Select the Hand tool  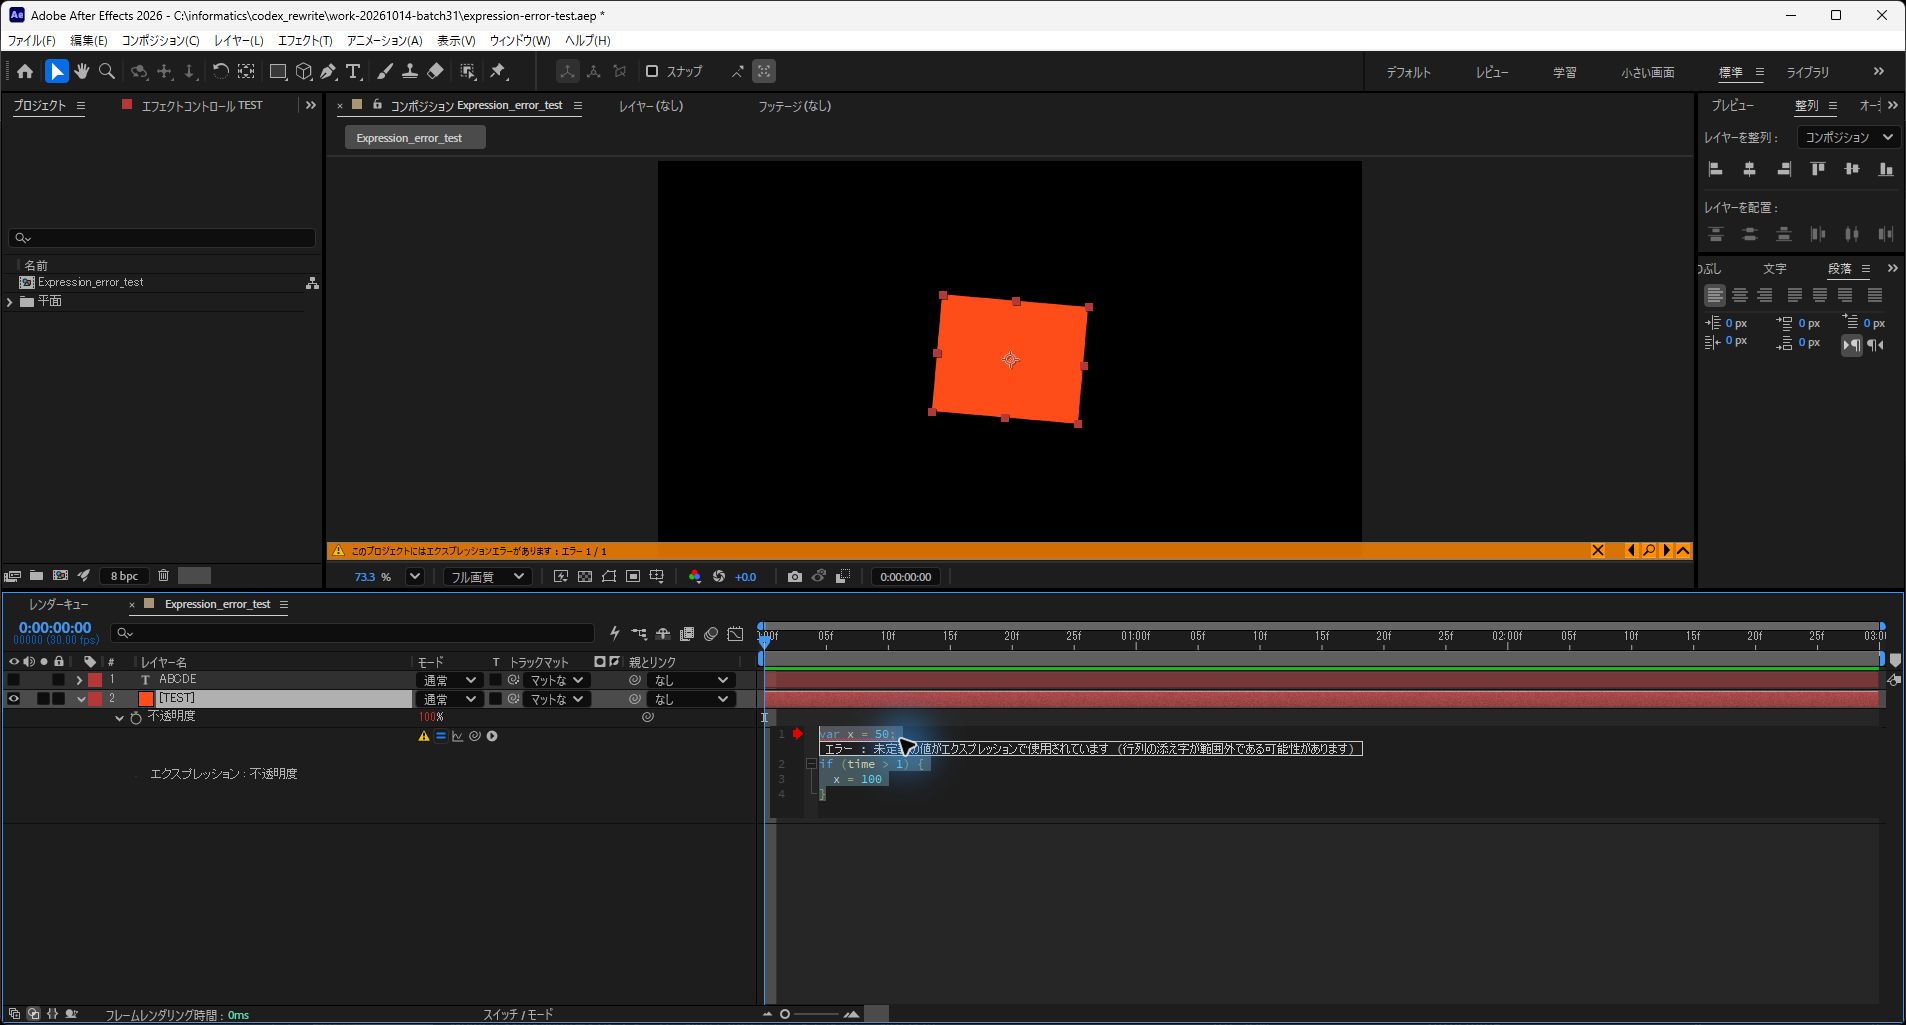pos(82,71)
